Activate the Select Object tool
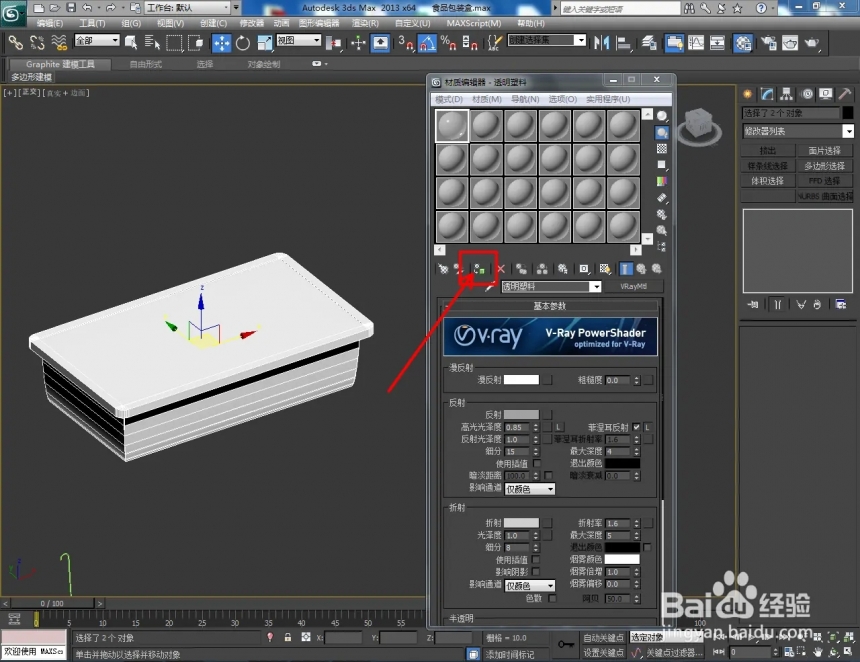Viewport: 860px width, 662px height. point(131,42)
